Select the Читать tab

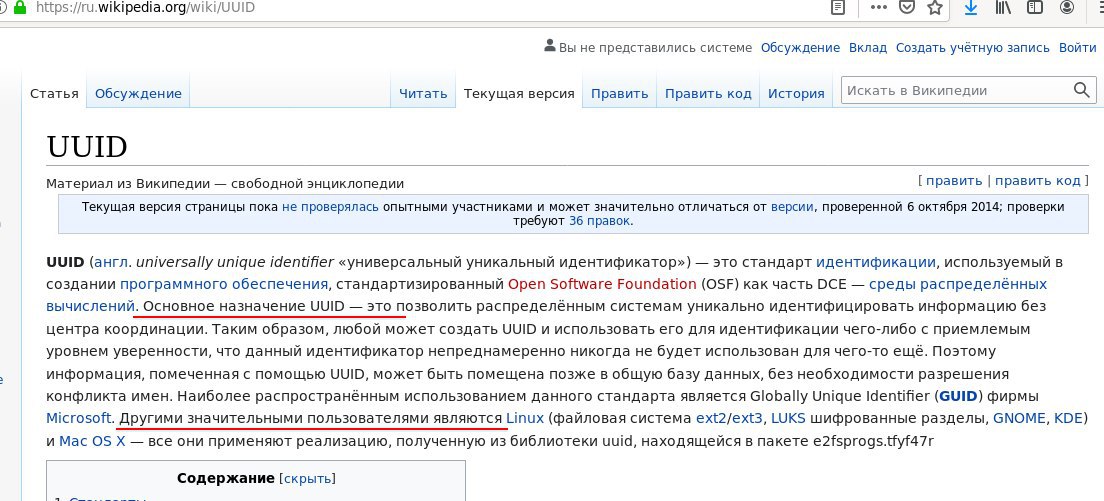coord(423,93)
